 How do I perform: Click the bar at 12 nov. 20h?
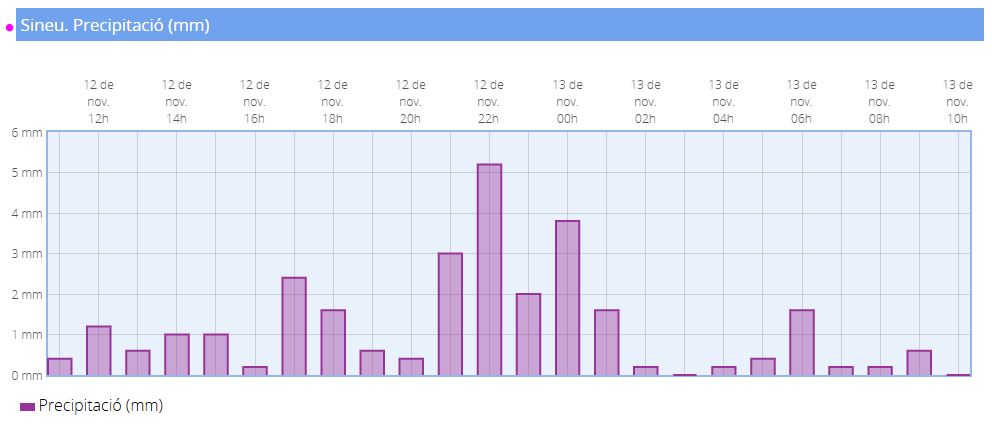[411, 366]
